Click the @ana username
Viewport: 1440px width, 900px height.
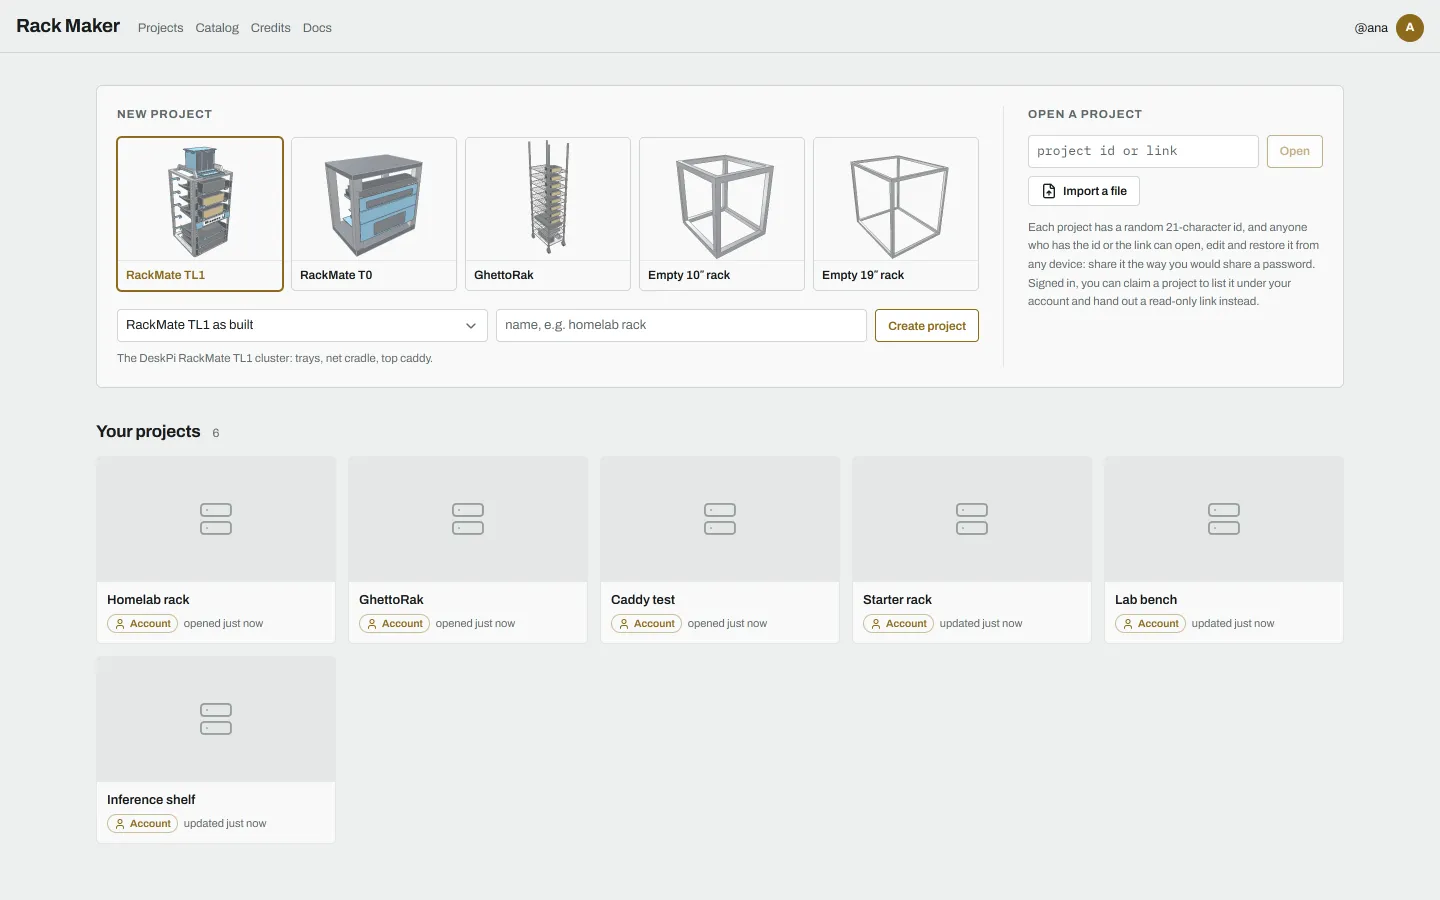[1371, 28]
